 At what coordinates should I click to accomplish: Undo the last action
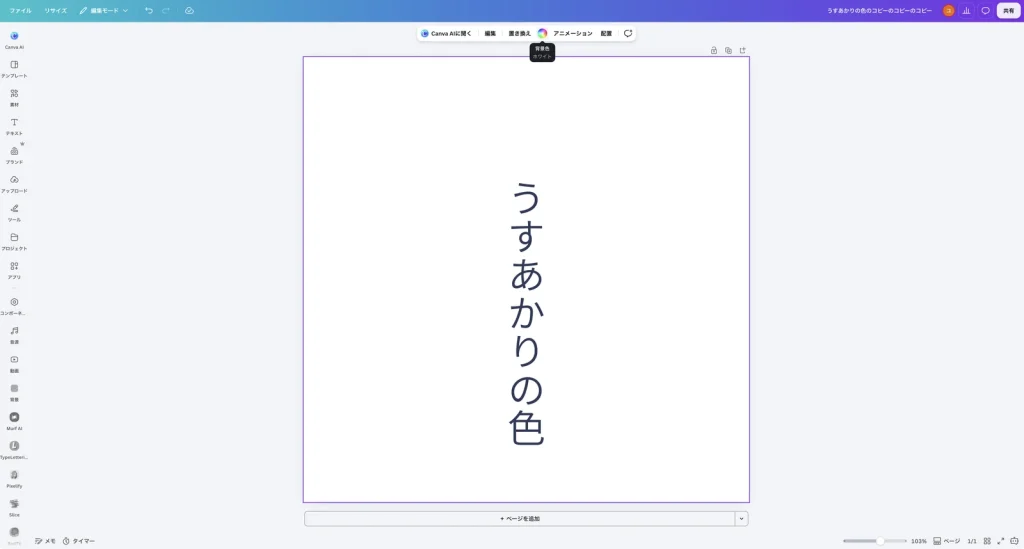[x=149, y=10]
